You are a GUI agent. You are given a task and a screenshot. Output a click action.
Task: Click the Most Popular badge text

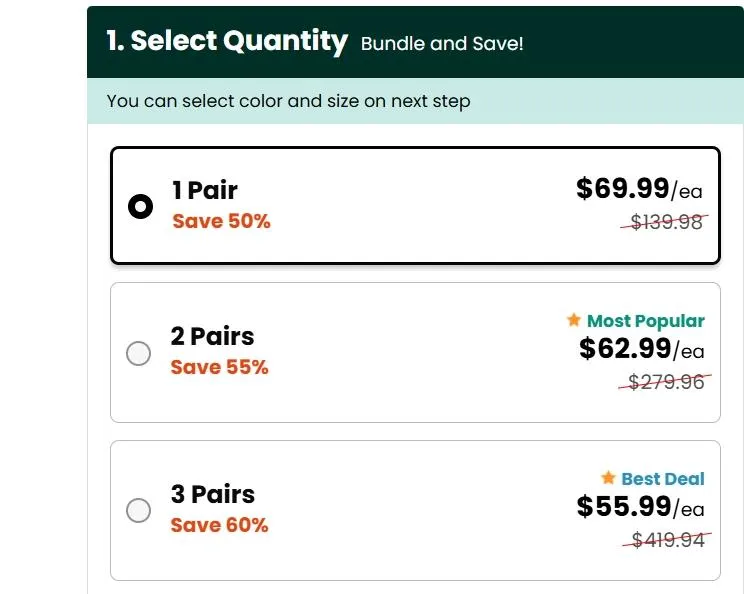(646, 321)
